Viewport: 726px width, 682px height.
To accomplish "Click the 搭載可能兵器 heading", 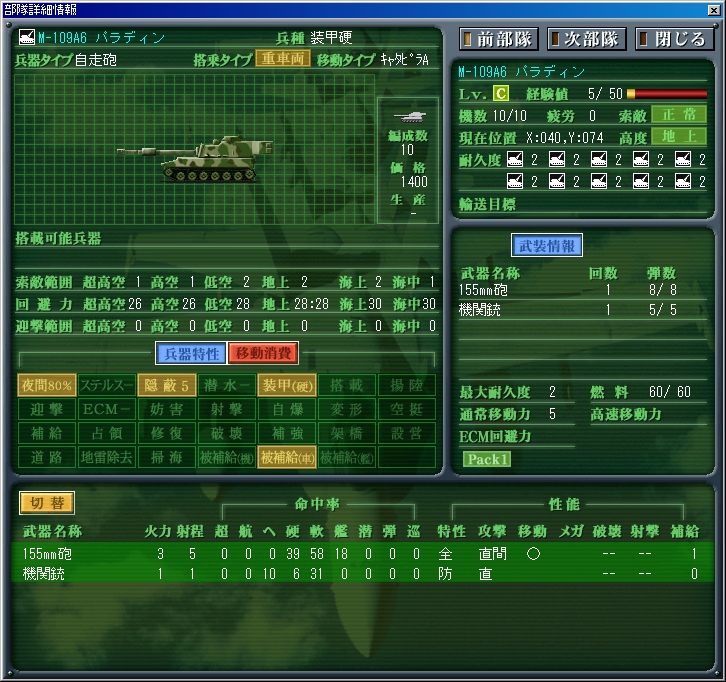I will (58, 238).
